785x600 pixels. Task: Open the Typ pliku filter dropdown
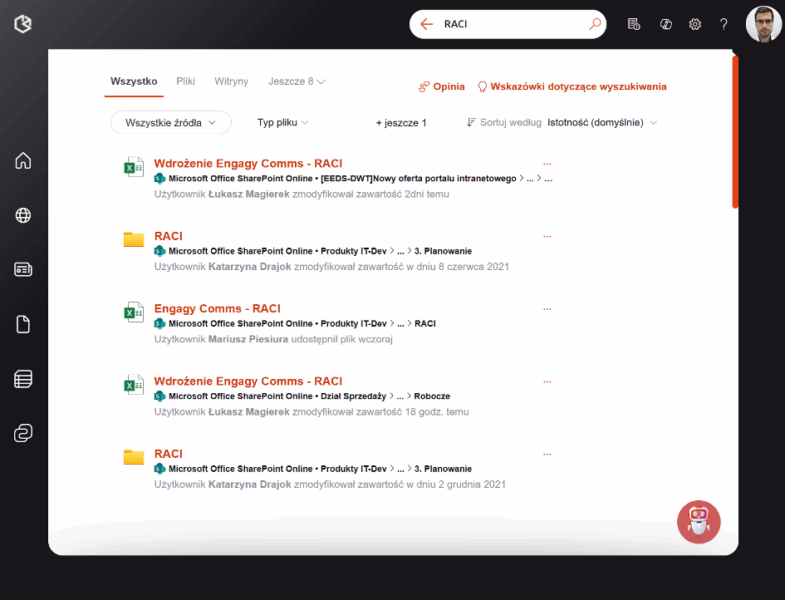(x=283, y=123)
